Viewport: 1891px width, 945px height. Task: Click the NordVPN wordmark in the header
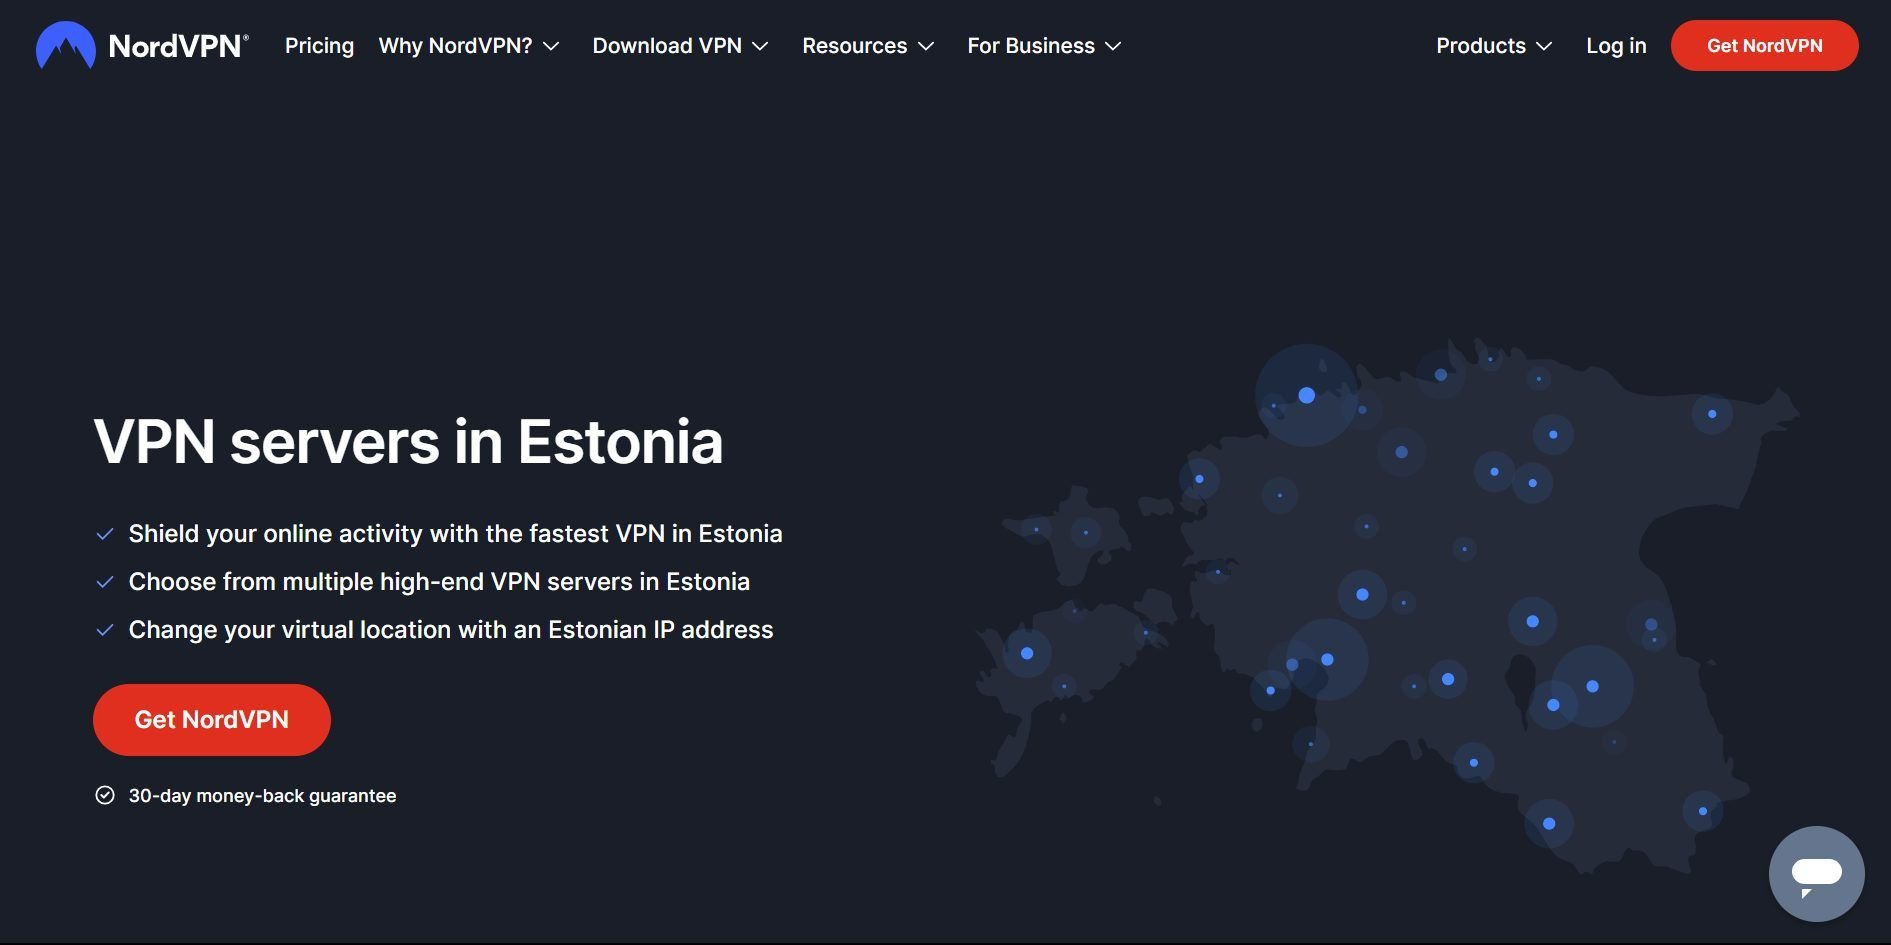click(x=178, y=46)
